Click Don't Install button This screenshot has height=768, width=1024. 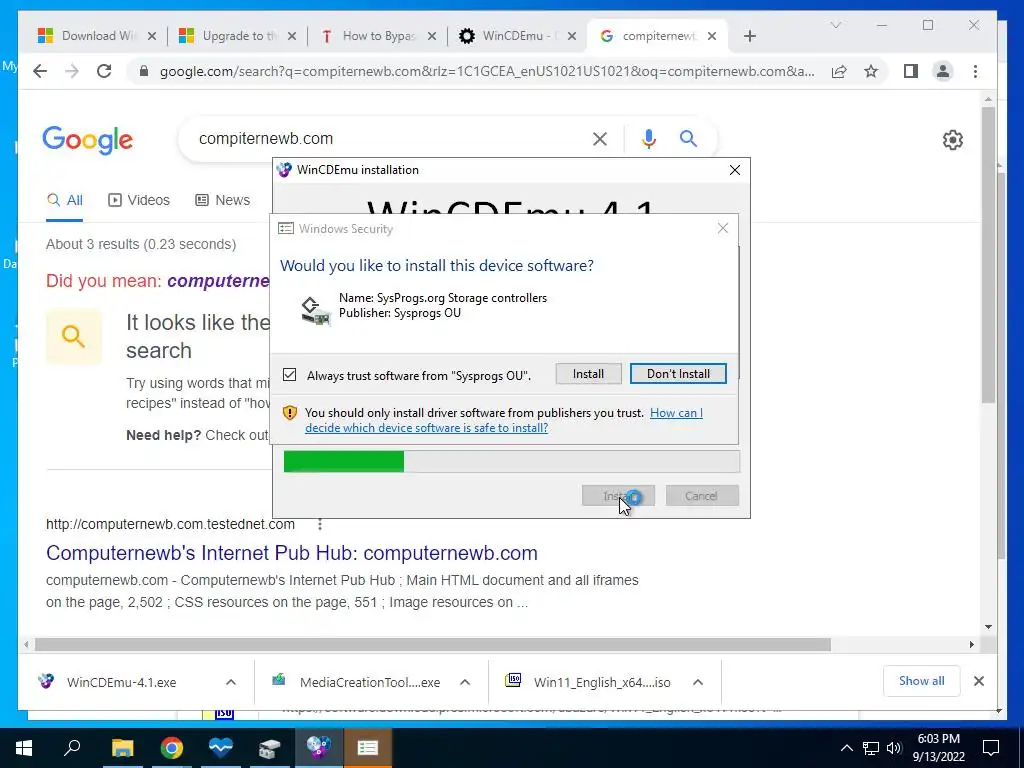(678, 374)
